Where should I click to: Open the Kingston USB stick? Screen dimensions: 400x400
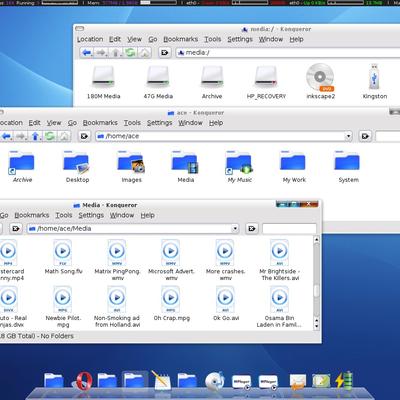coord(375,82)
